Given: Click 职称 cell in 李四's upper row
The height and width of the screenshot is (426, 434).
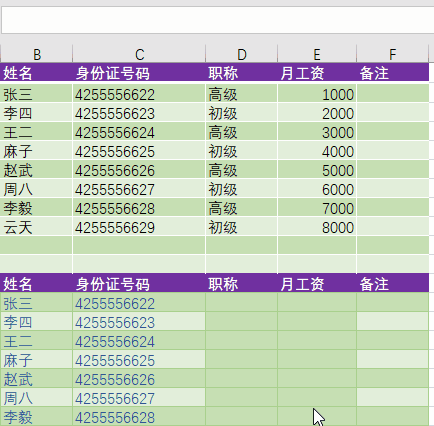Looking at the screenshot, I should click(x=242, y=113).
